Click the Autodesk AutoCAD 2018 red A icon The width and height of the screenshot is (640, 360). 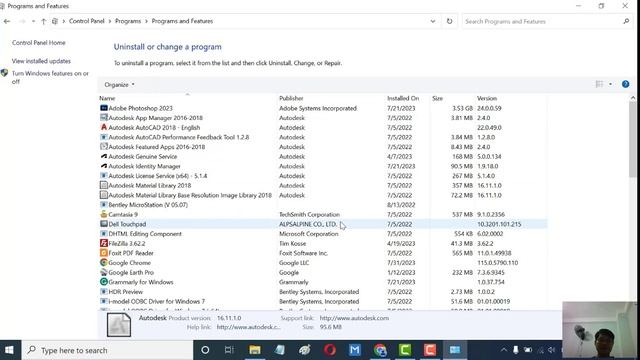[104, 127]
